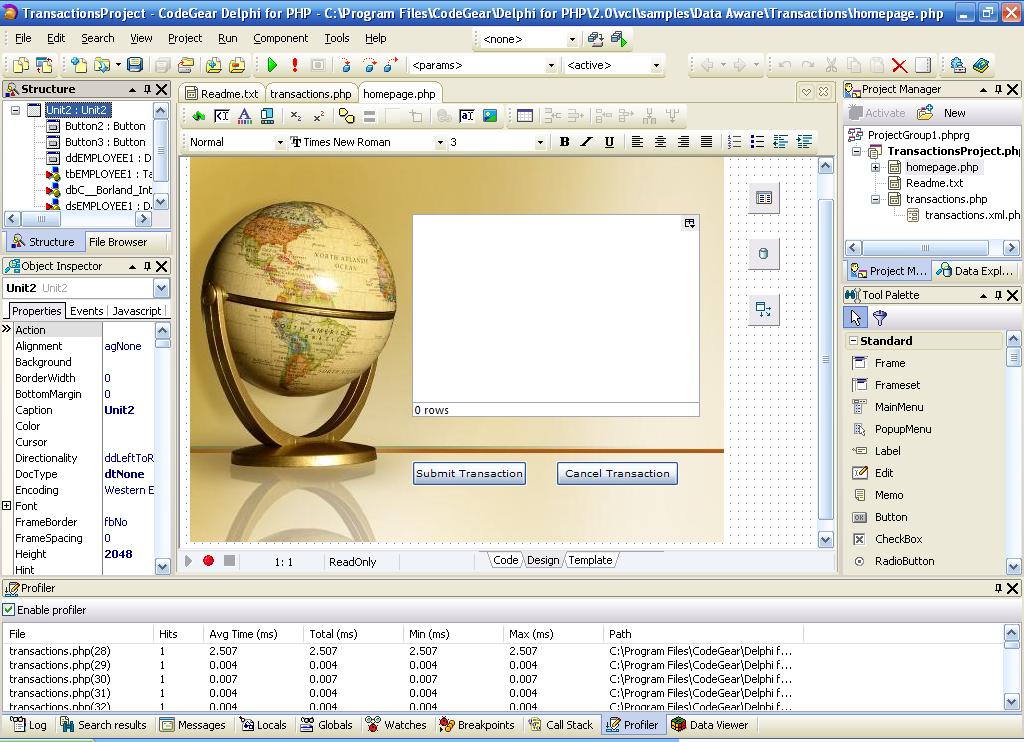Toggle the Enable profiler checkbox

[8, 609]
